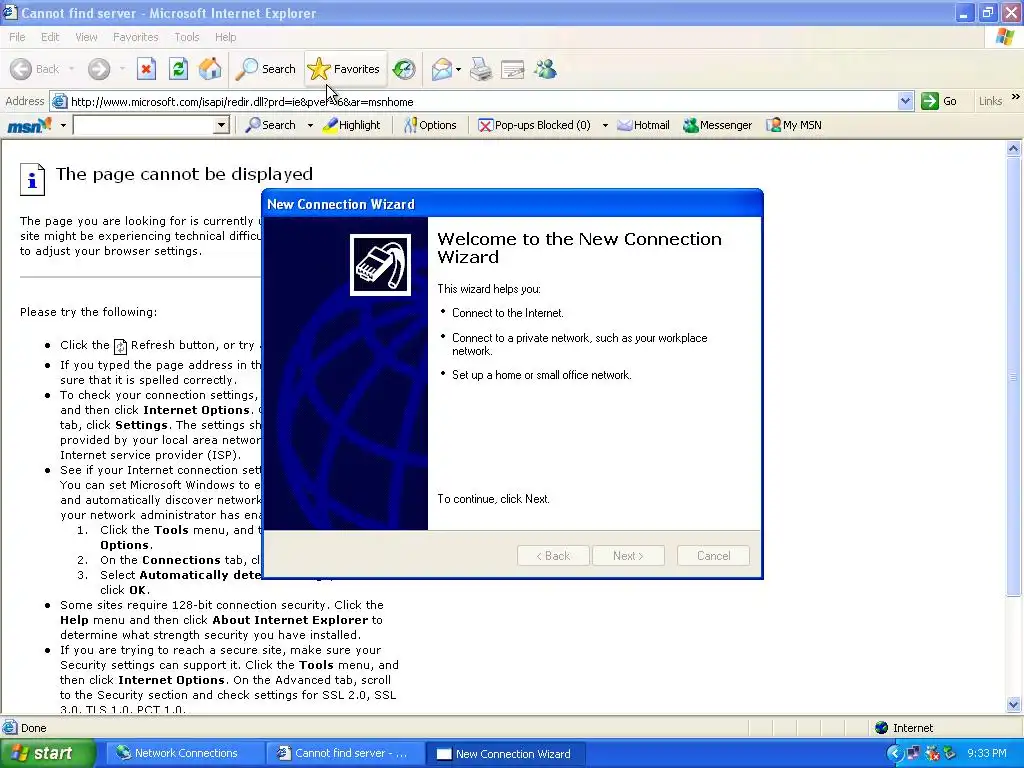Click the page scrollbar down arrow
This screenshot has height=768, width=1024.
pos(1014,704)
